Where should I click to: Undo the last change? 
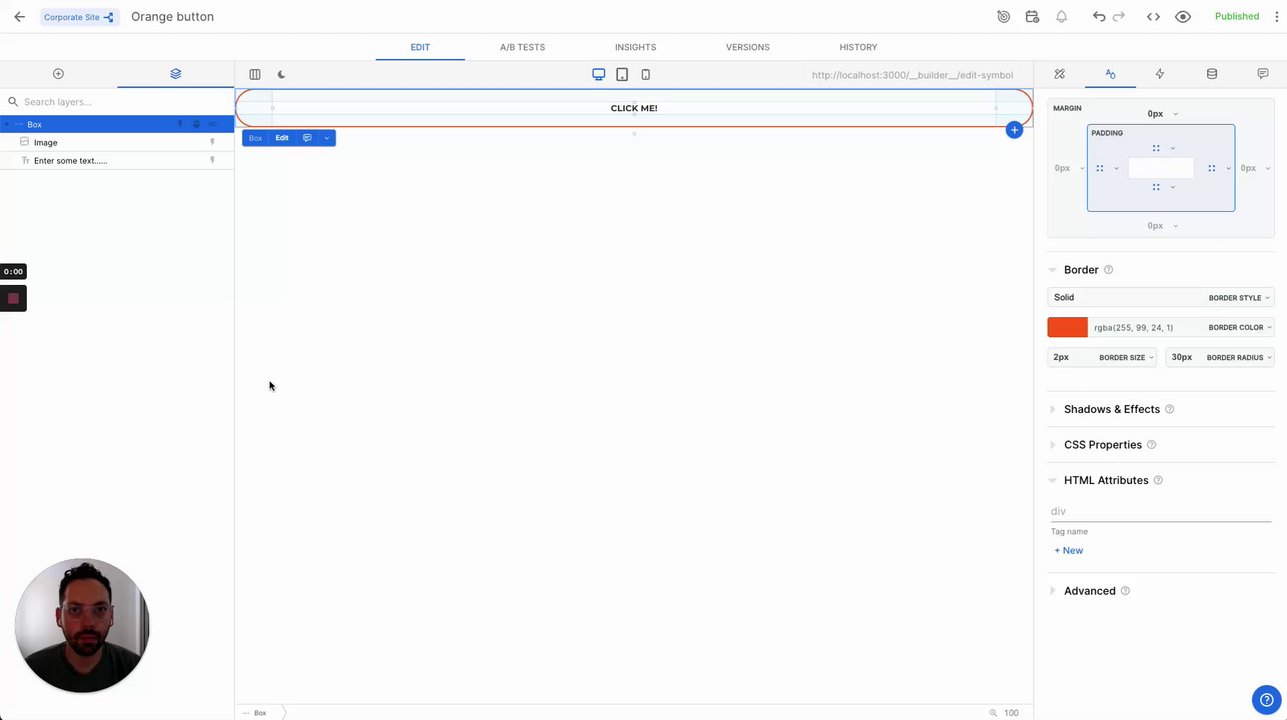click(1099, 17)
